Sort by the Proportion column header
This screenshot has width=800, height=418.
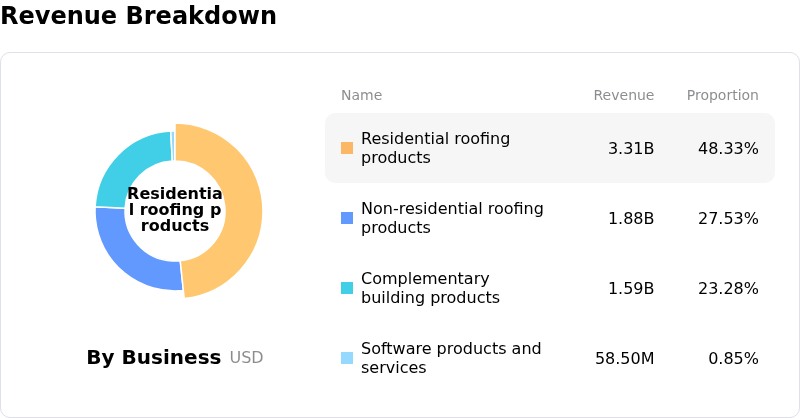coord(722,96)
